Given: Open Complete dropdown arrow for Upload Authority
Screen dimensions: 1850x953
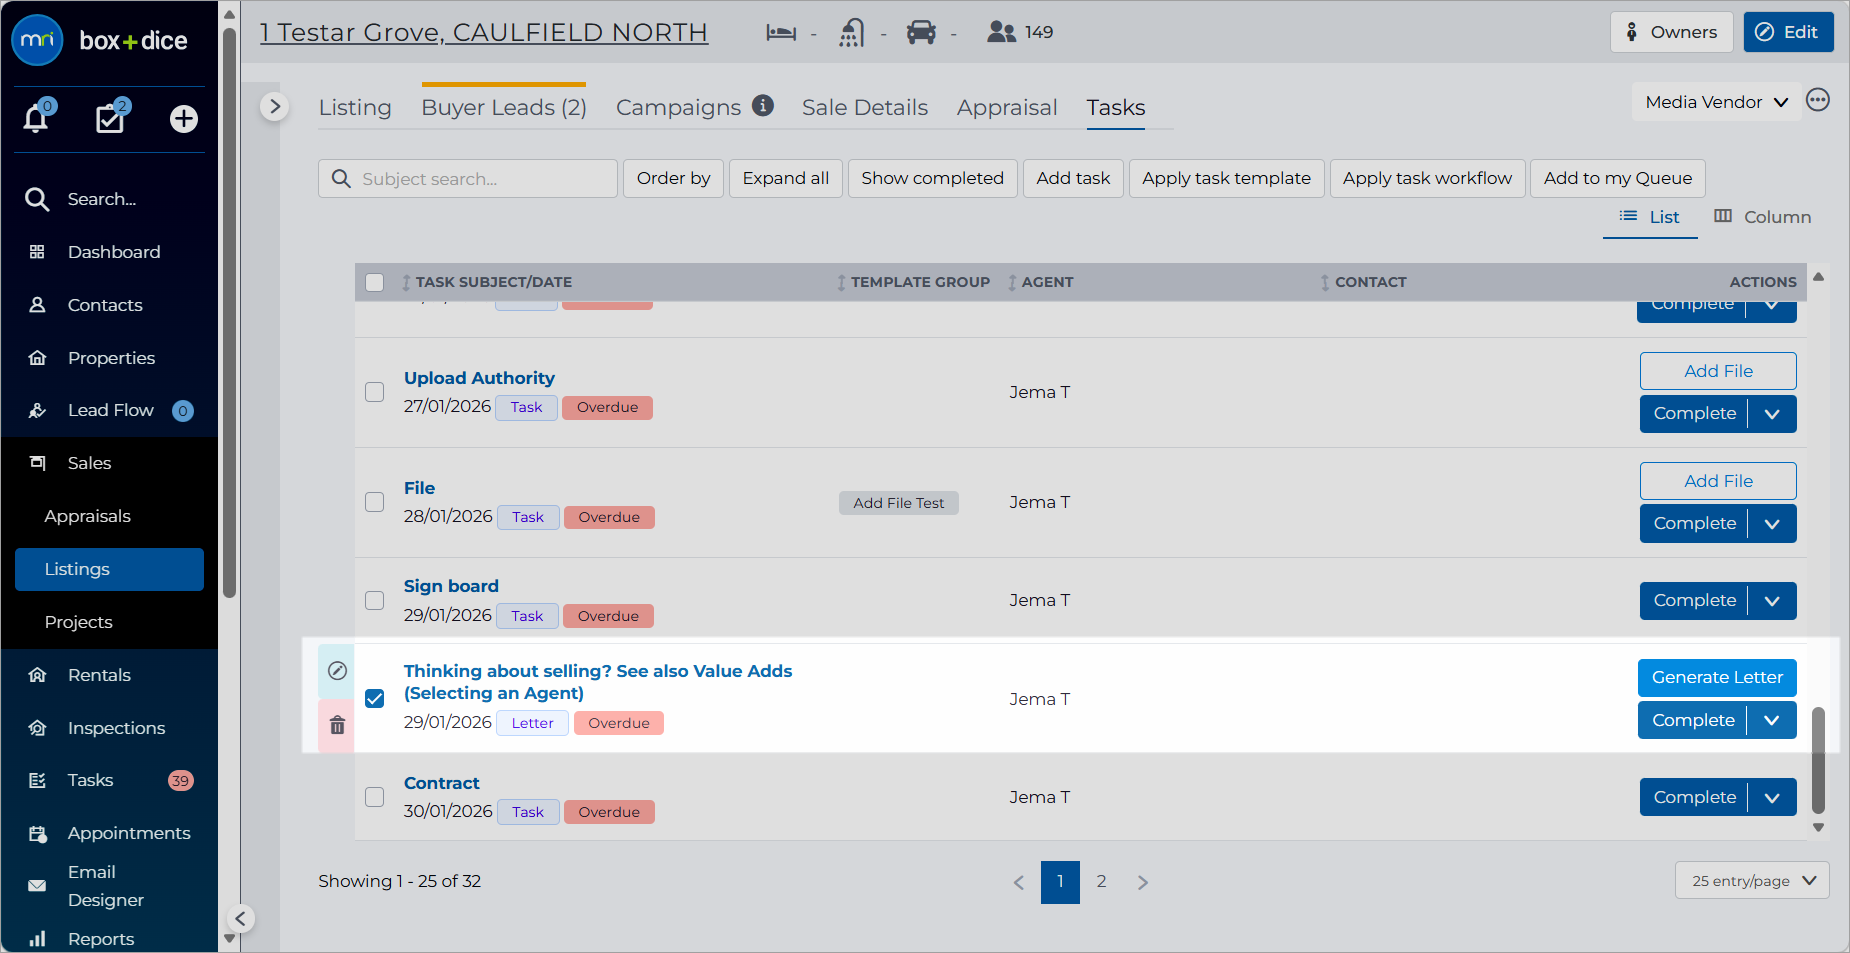Looking at the screenshot, I should tap(1772, 414).
